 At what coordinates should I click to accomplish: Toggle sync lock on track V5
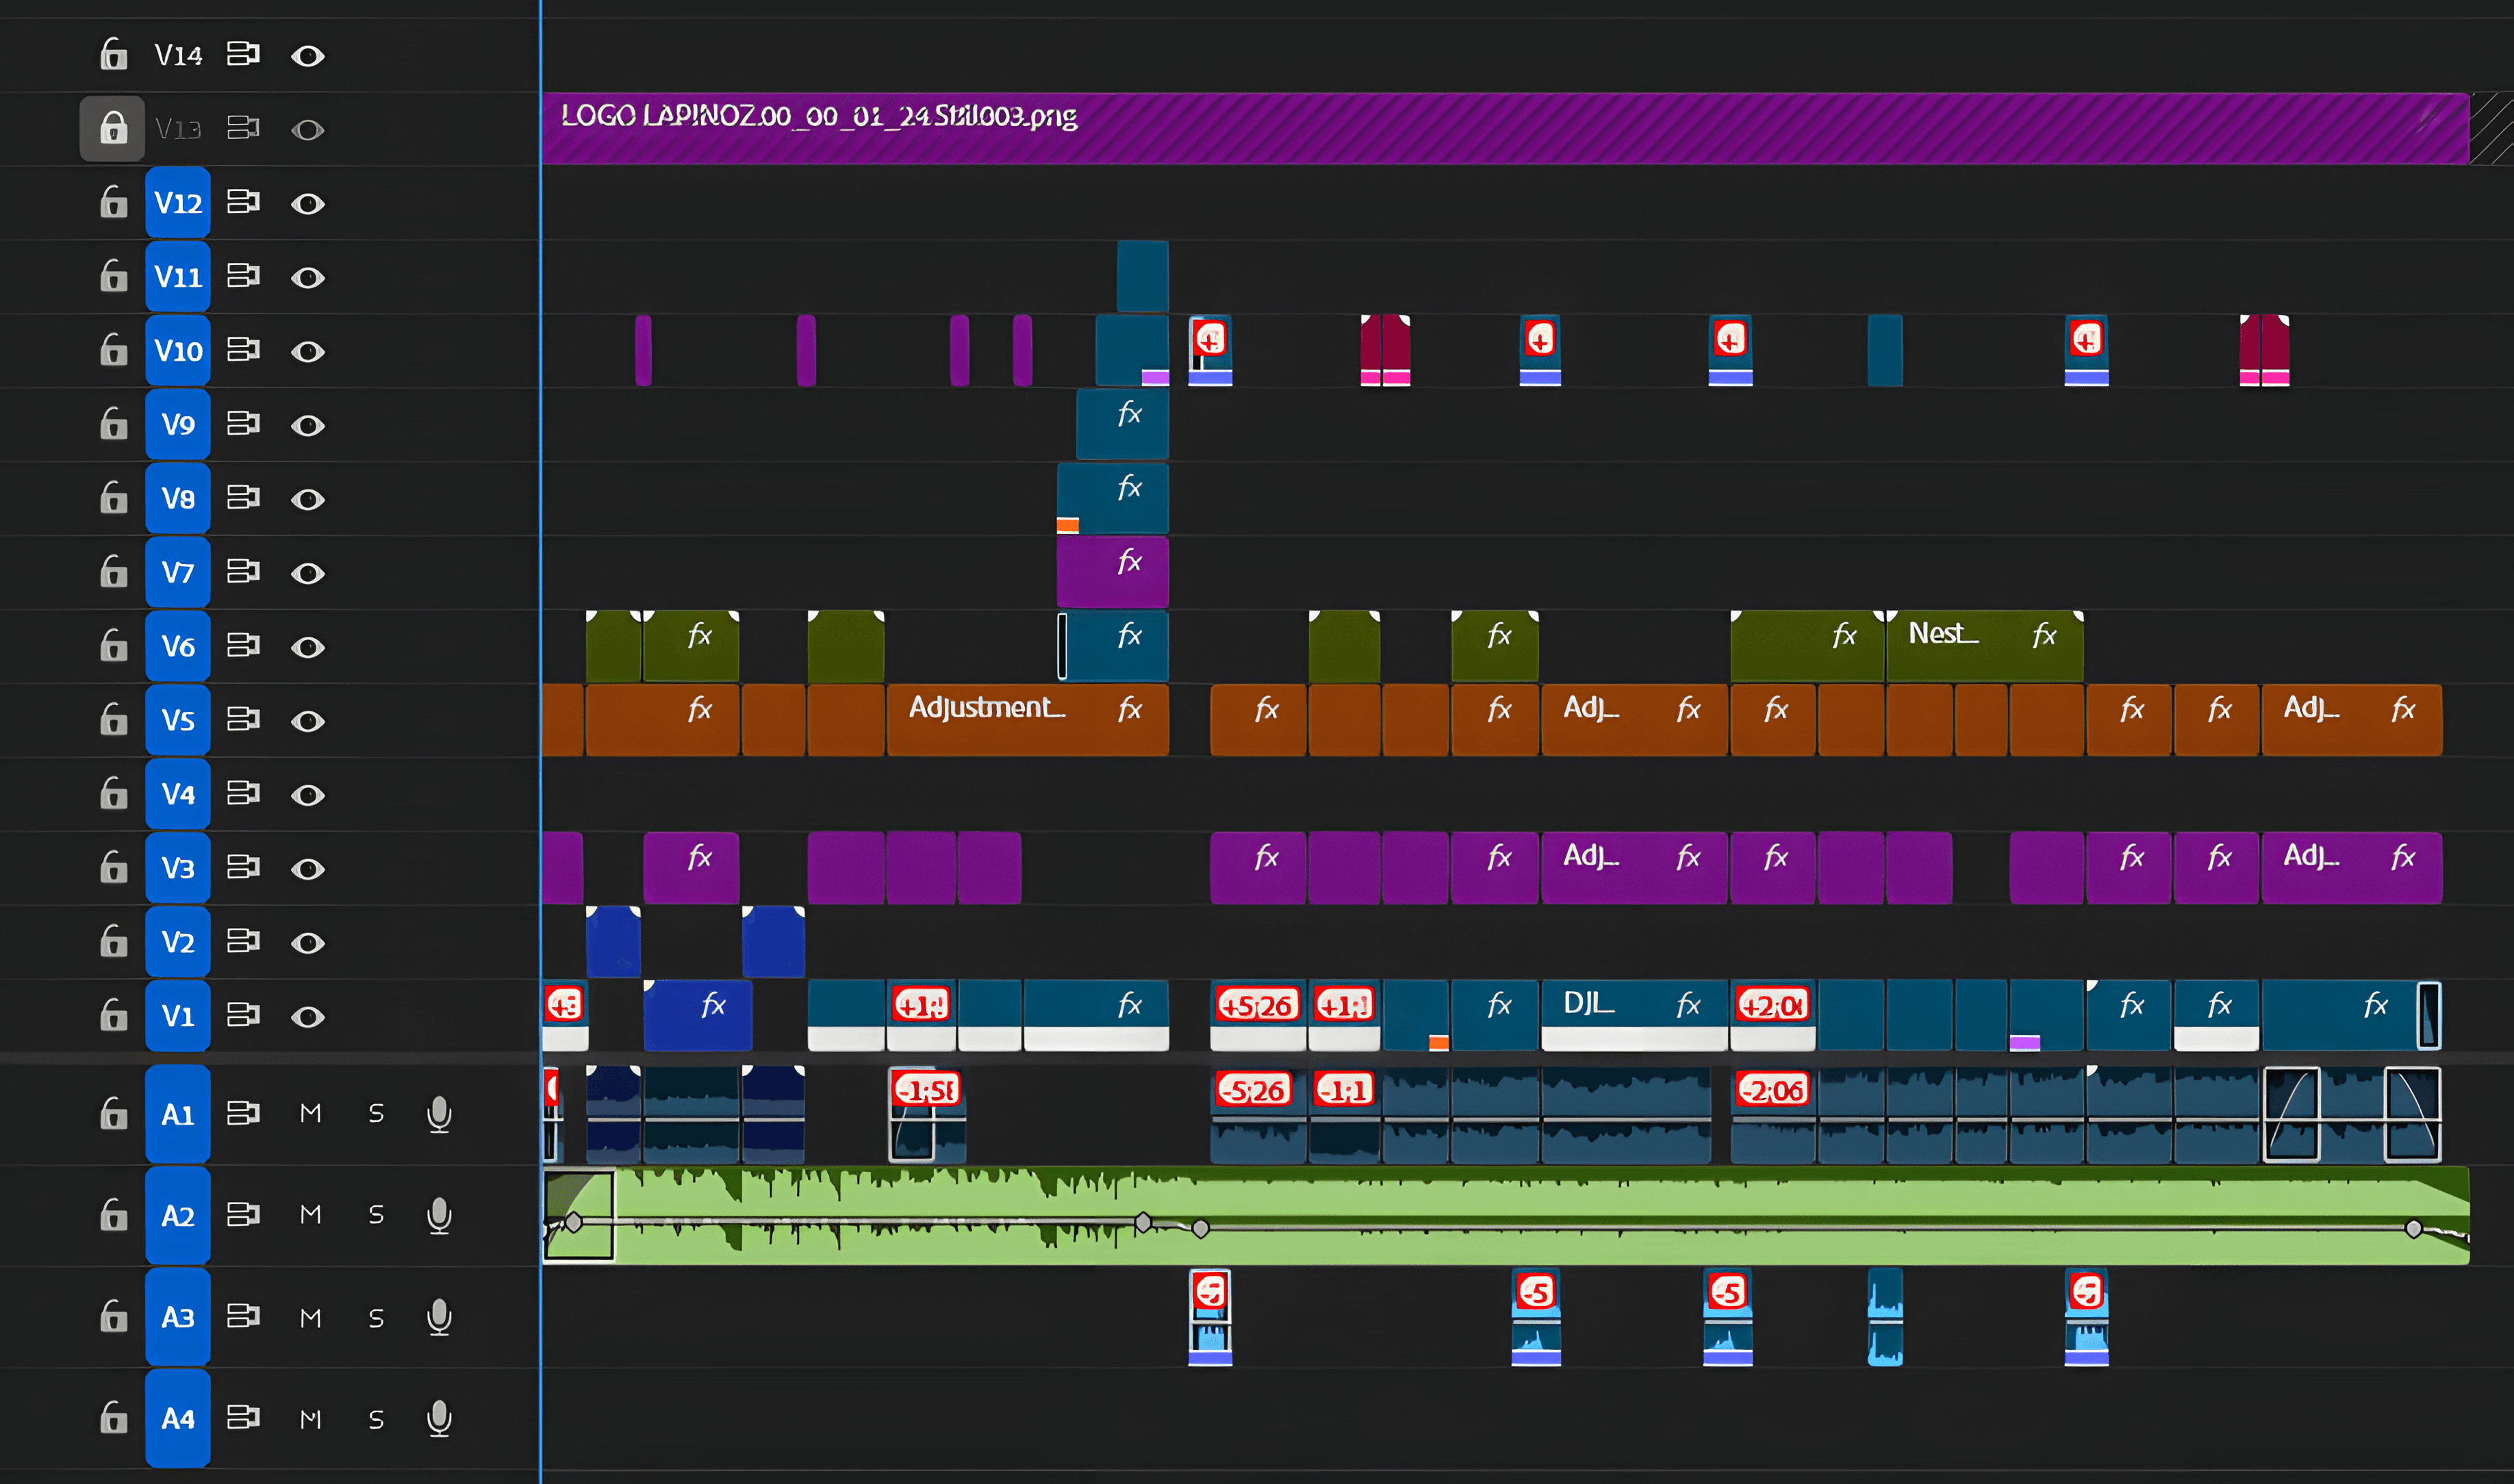[x=243, y=720]
